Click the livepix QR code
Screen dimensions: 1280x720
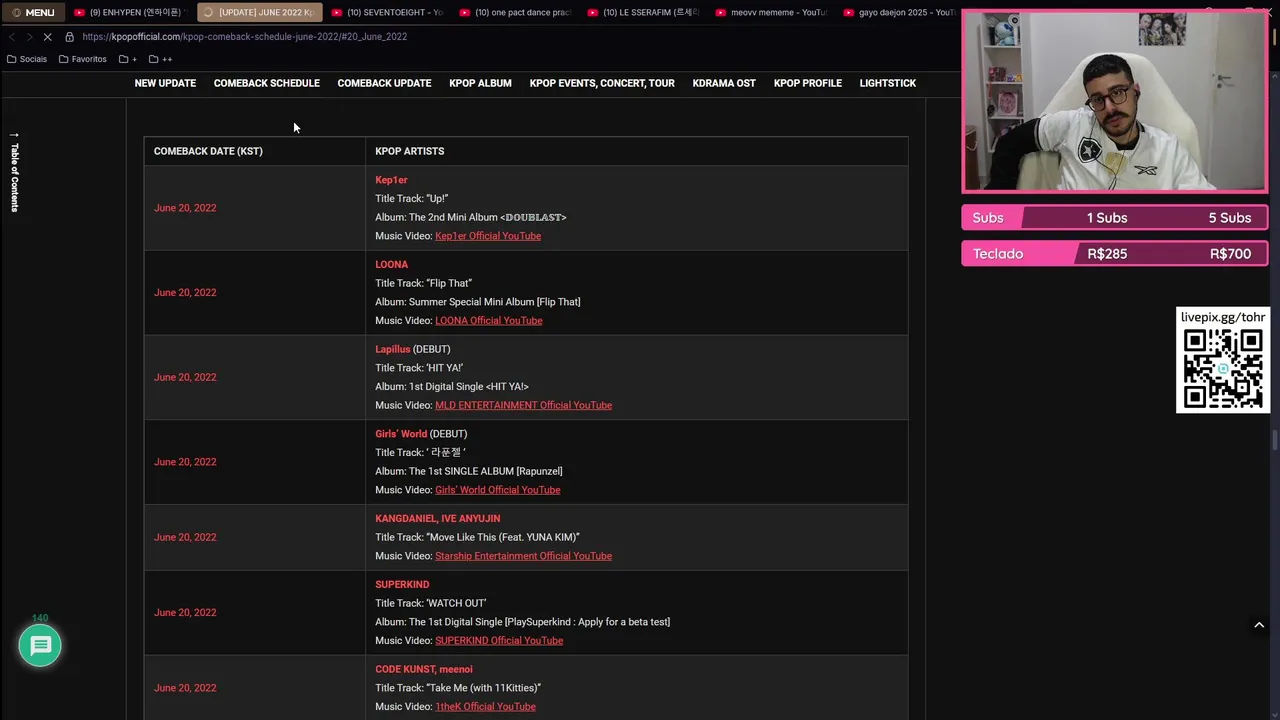coord(1223,369)
